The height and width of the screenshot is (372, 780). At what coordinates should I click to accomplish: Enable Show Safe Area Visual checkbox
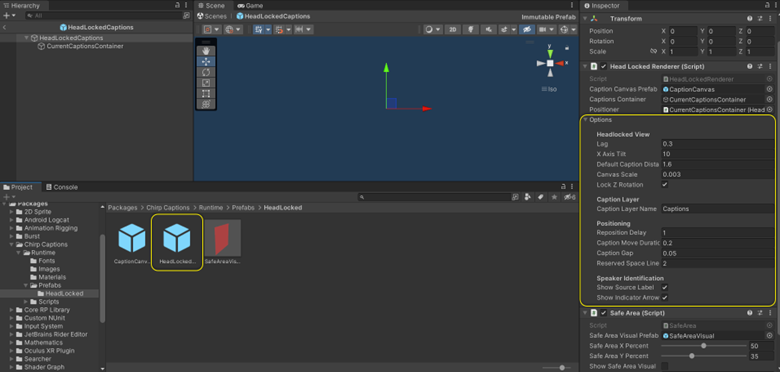pyautogui.click(x=665, y=366)
